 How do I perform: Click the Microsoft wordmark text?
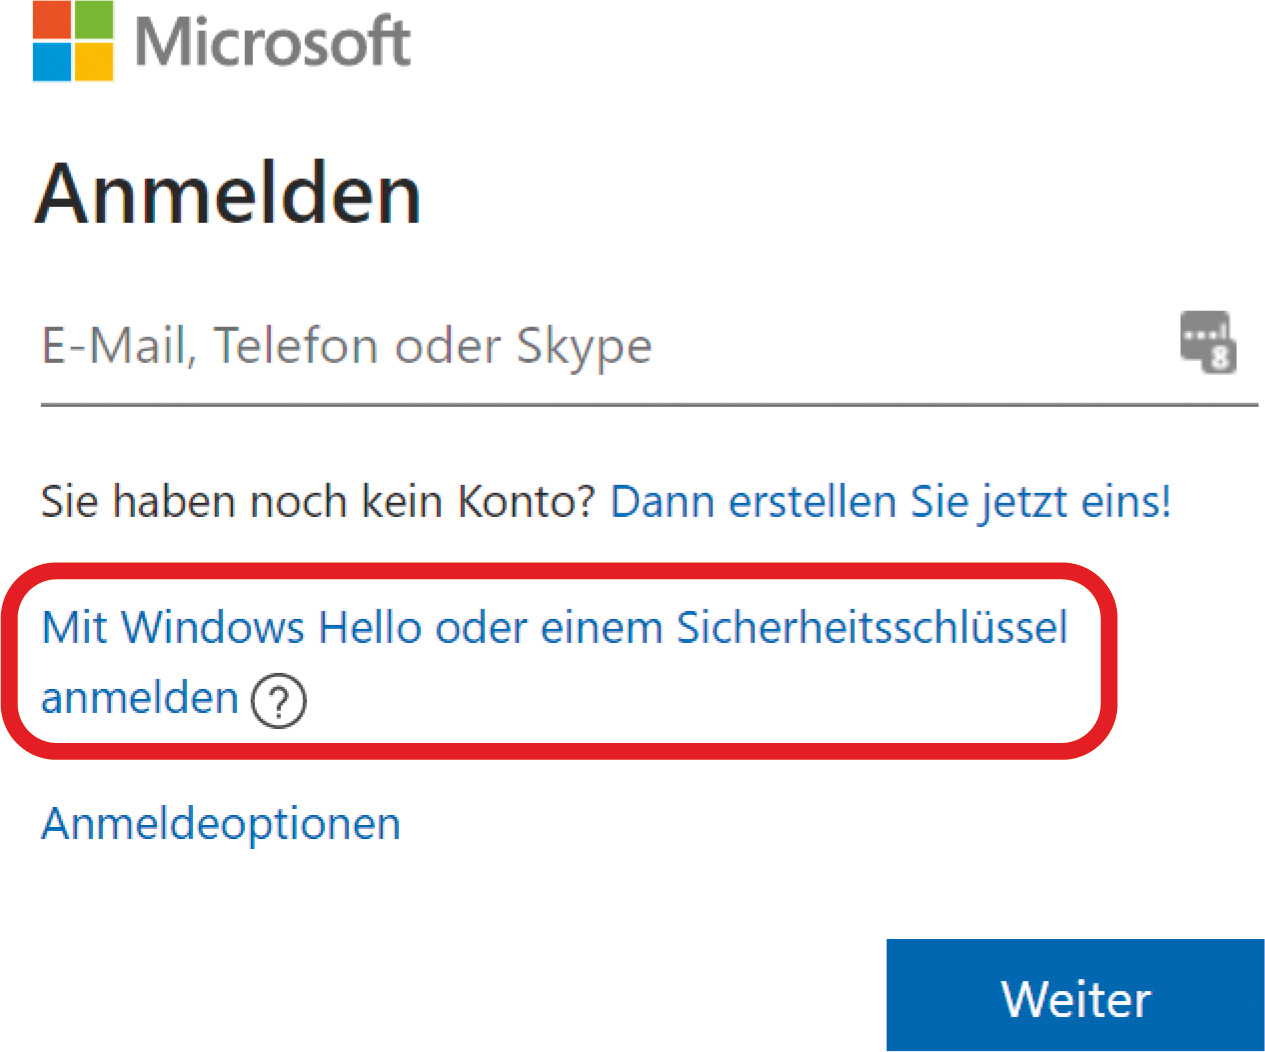click(x=272, y=43)
